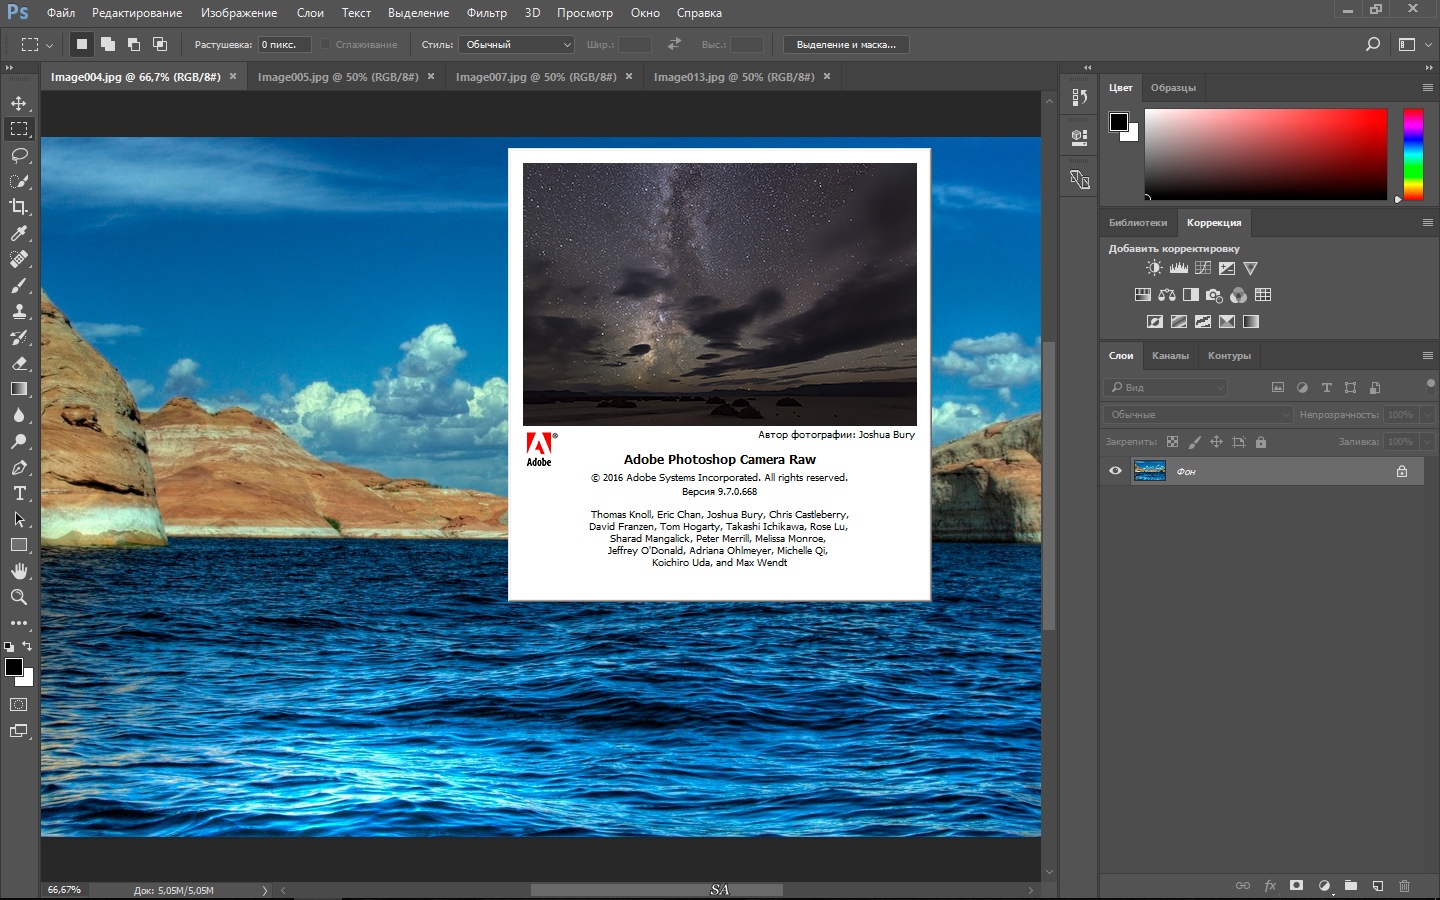The height and width of the screenshot is (900, 1440).
Task: Select the Lasso tool
Action: click(x=19, y=155)
